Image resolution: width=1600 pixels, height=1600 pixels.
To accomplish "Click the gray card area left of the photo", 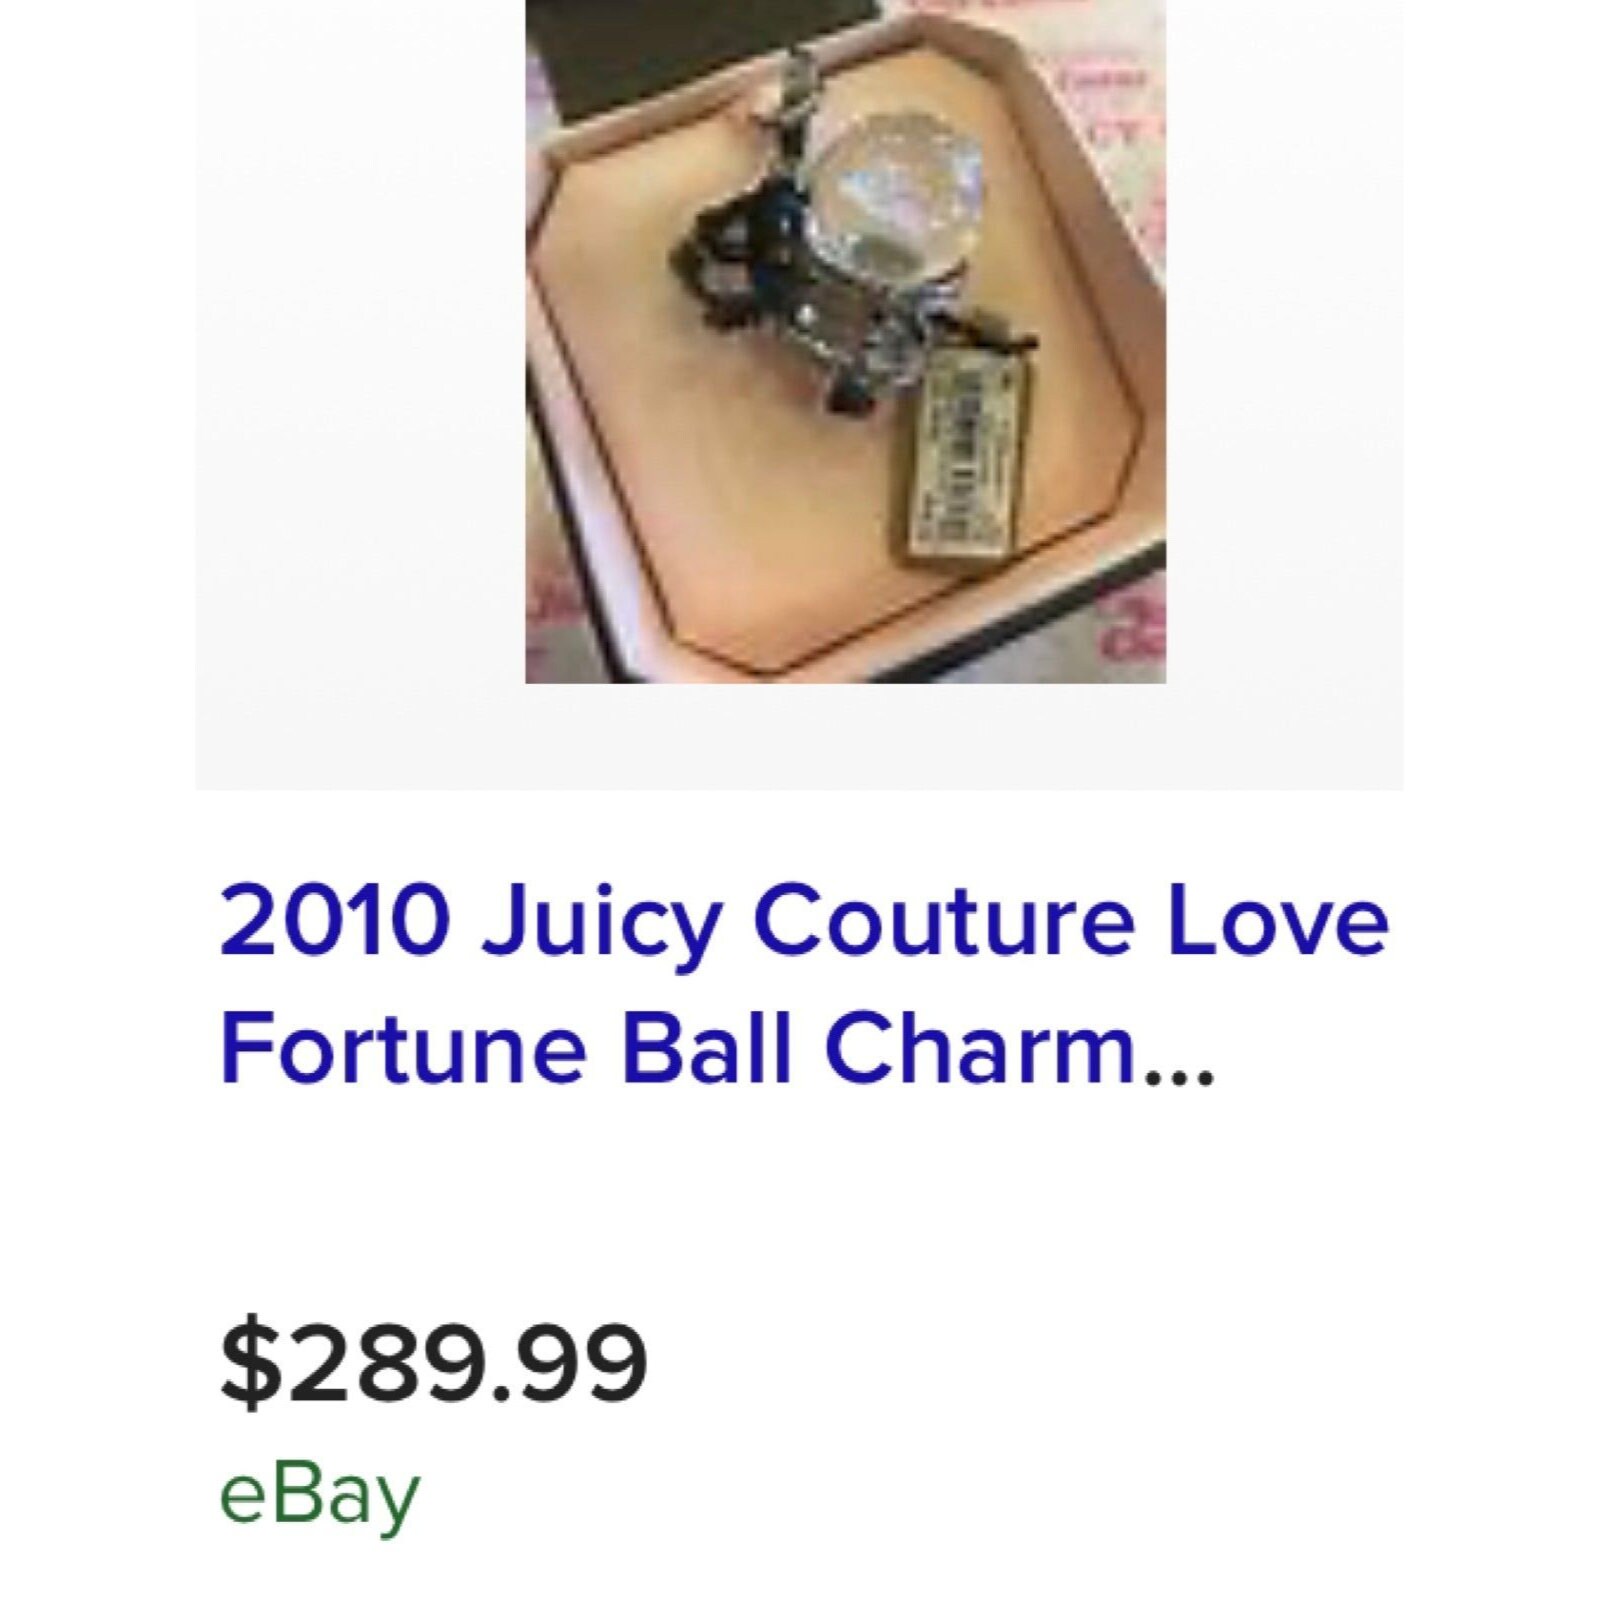I will coord(360,395).
